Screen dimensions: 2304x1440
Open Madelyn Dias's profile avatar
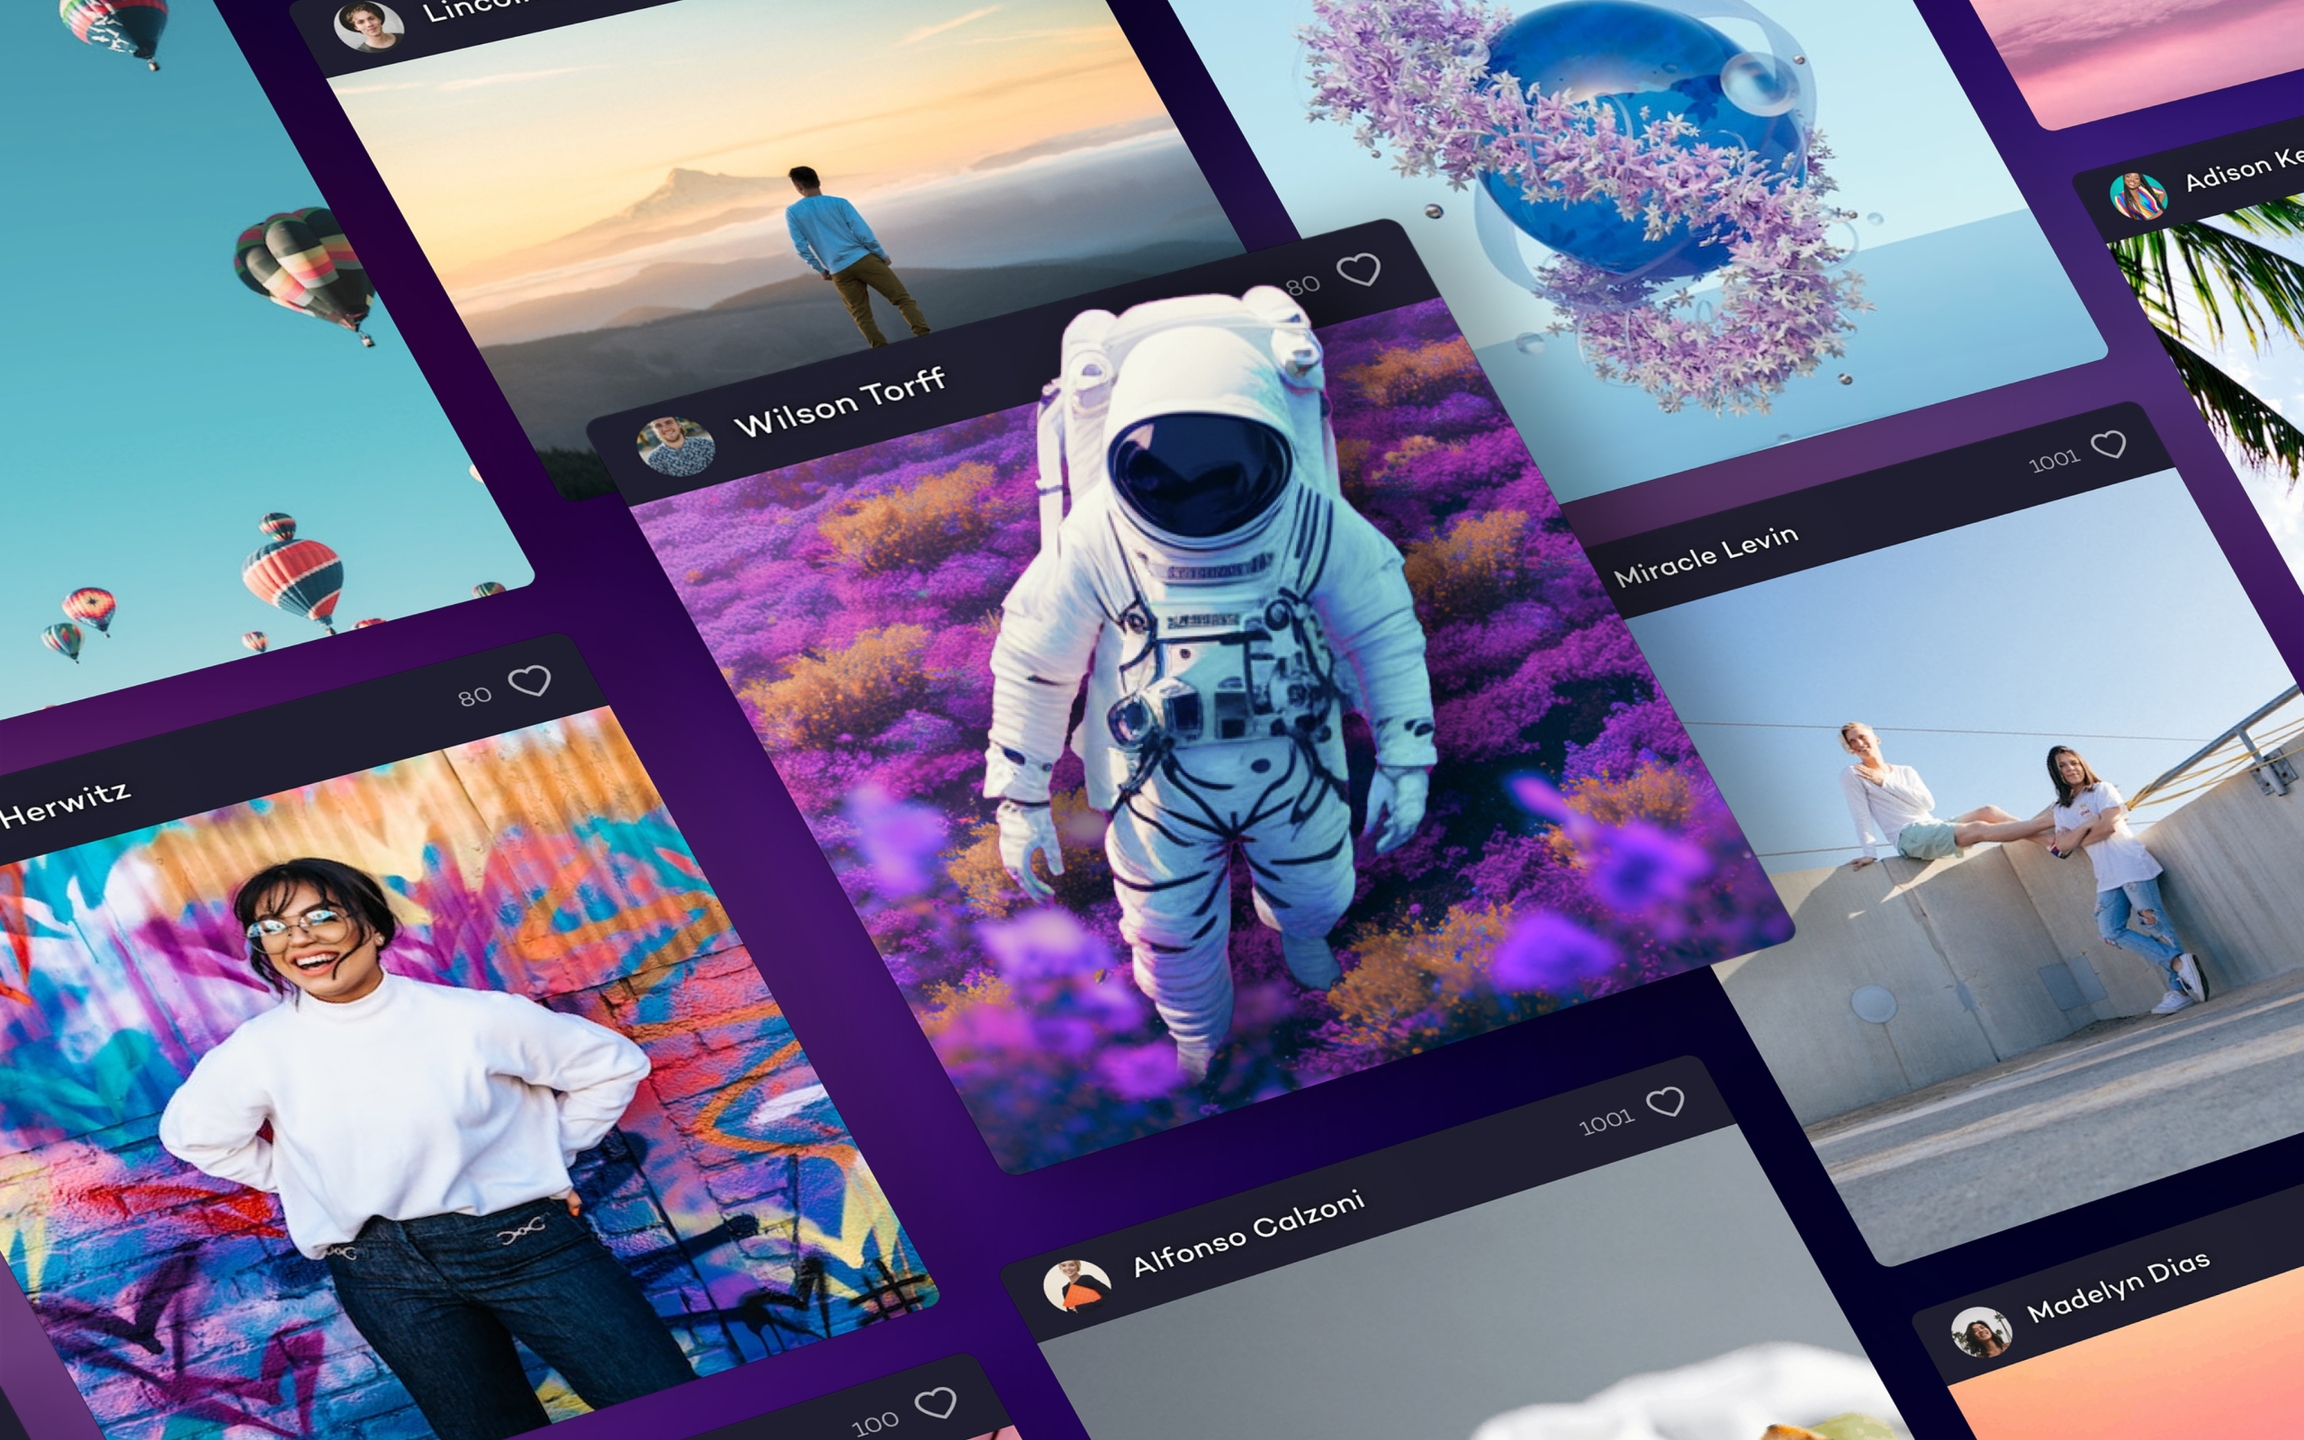1981,1332
